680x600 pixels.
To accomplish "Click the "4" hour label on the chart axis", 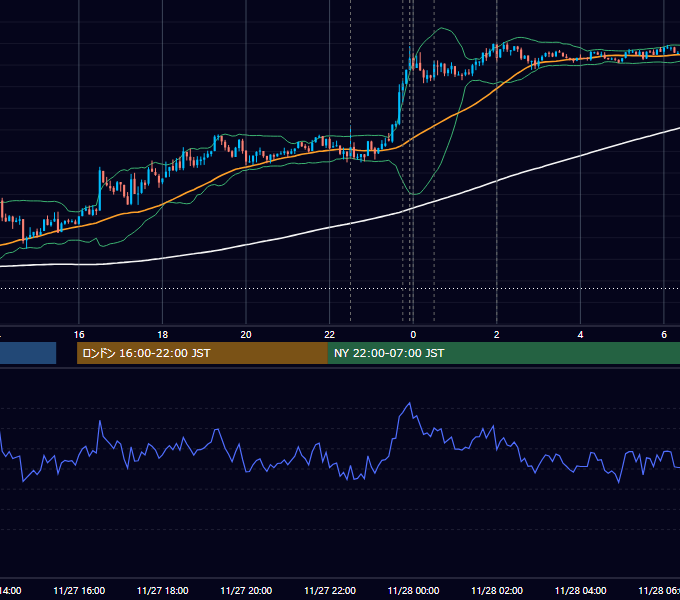I will [x=580, y=334].
